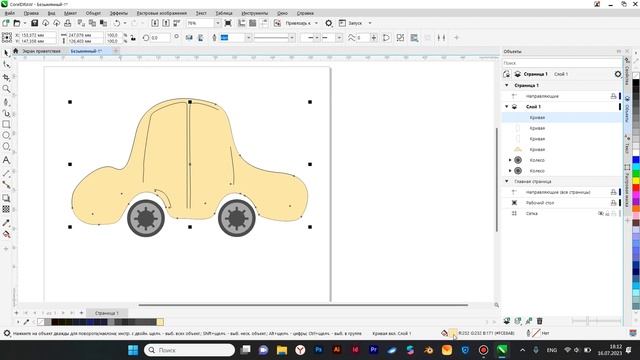Viewport: 640px width, 360px height.
Task: Click the Undo button
Action: 117,23
